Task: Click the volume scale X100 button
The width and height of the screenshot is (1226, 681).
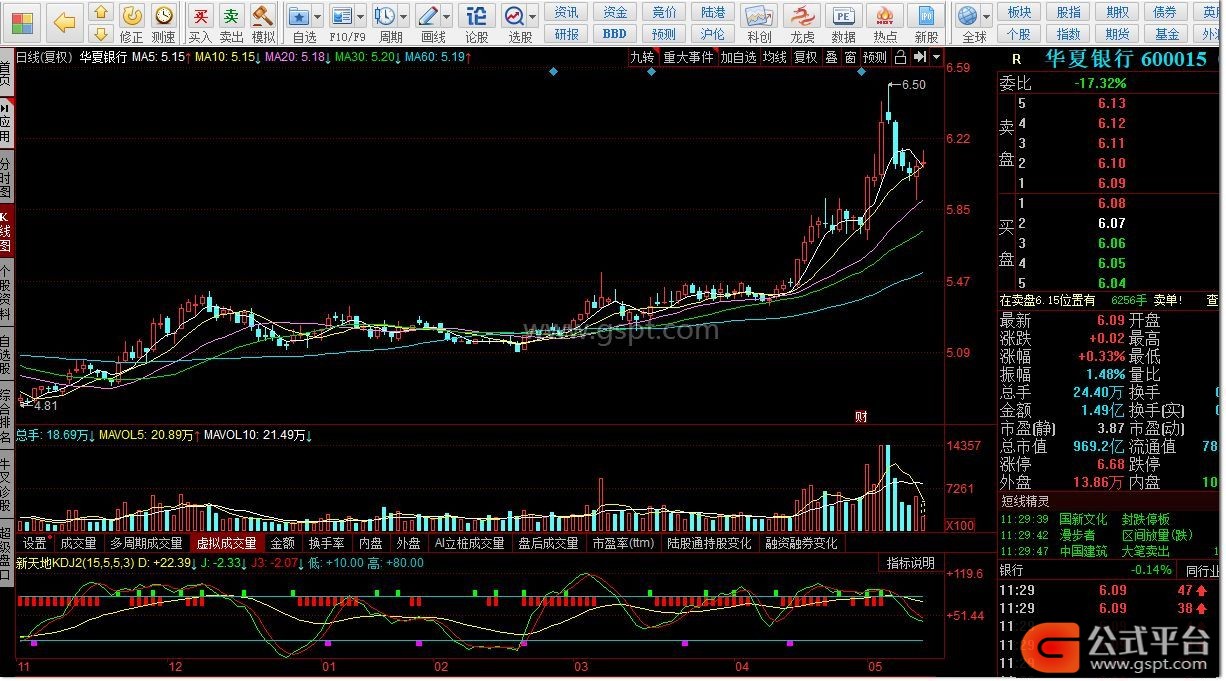Action: pyautogui.click(x=962, y=526)
